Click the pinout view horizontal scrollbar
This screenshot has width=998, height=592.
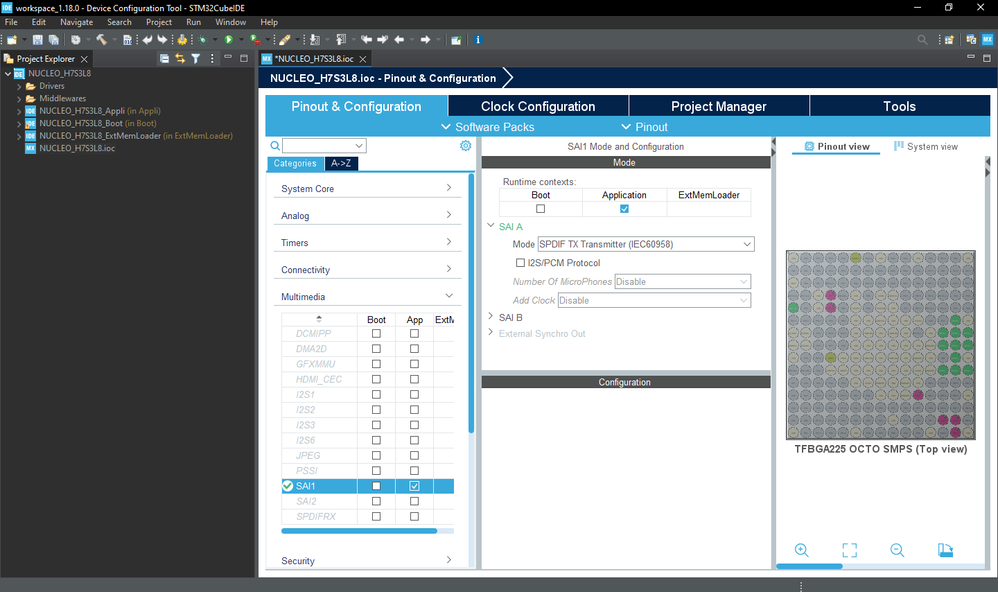tap(809, 566)
